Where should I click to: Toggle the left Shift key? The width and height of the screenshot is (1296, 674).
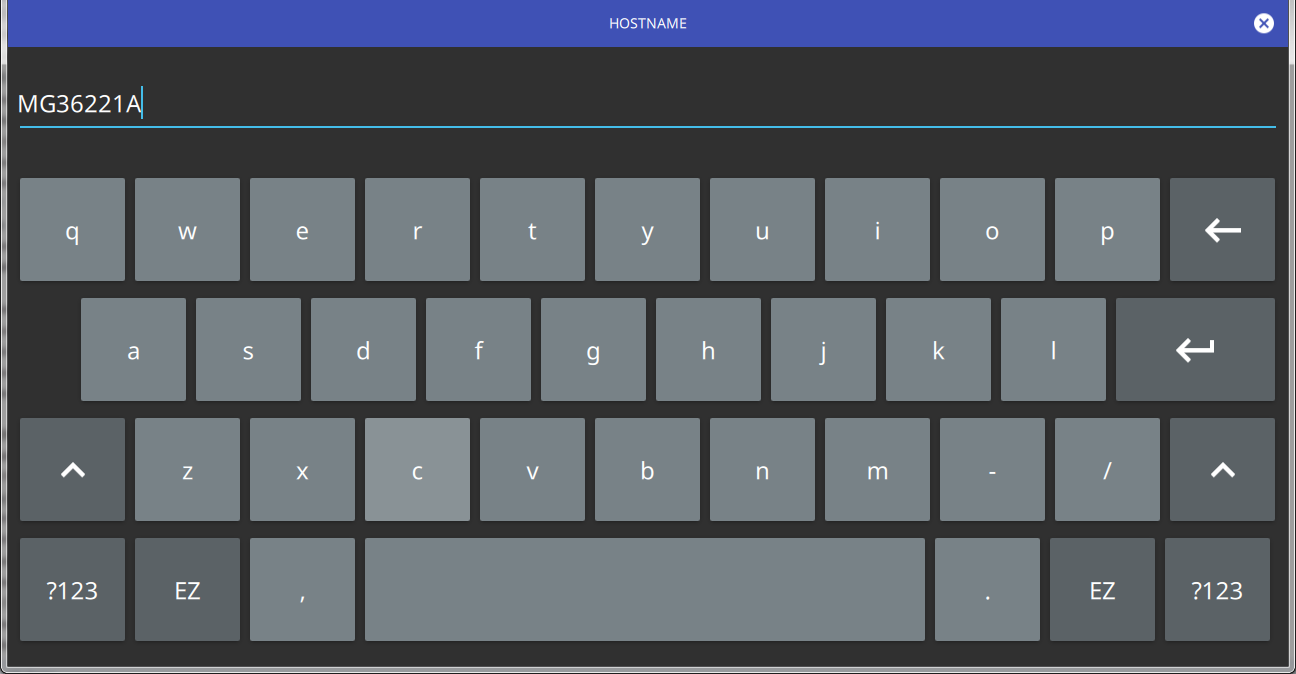(x=72, y=470)
